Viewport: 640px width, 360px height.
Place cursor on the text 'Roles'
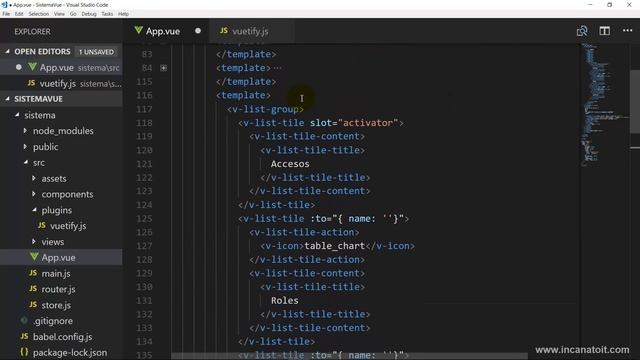pyautogui.click(x=284, y=300)
